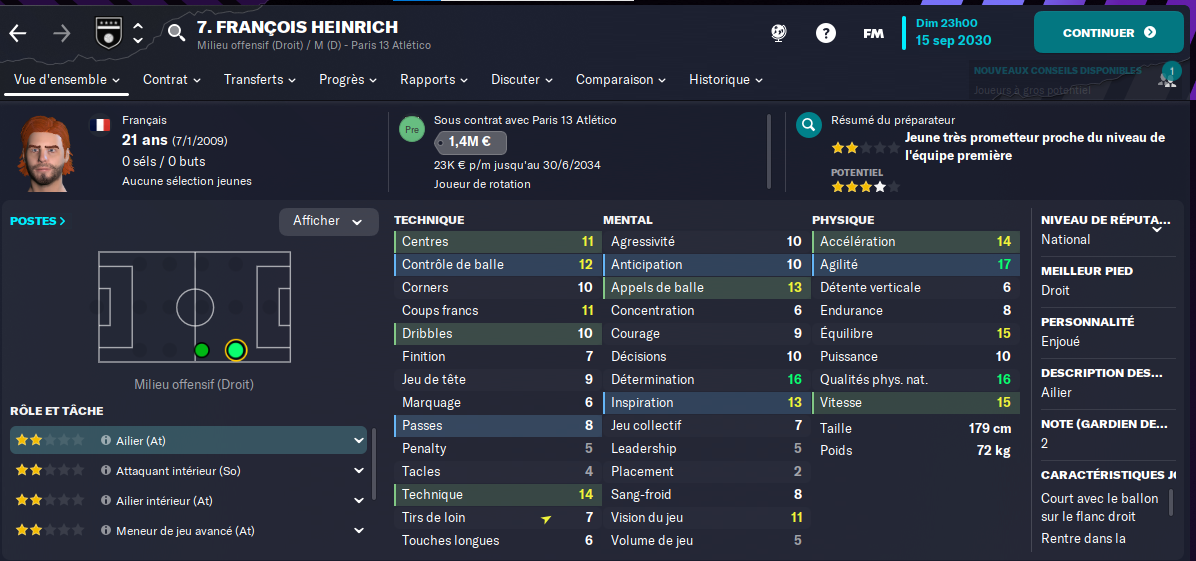This screenshot has height=561, width=1196.
Task: Select the Attaquant intérieur (So) role row
Action: point(188,471)
